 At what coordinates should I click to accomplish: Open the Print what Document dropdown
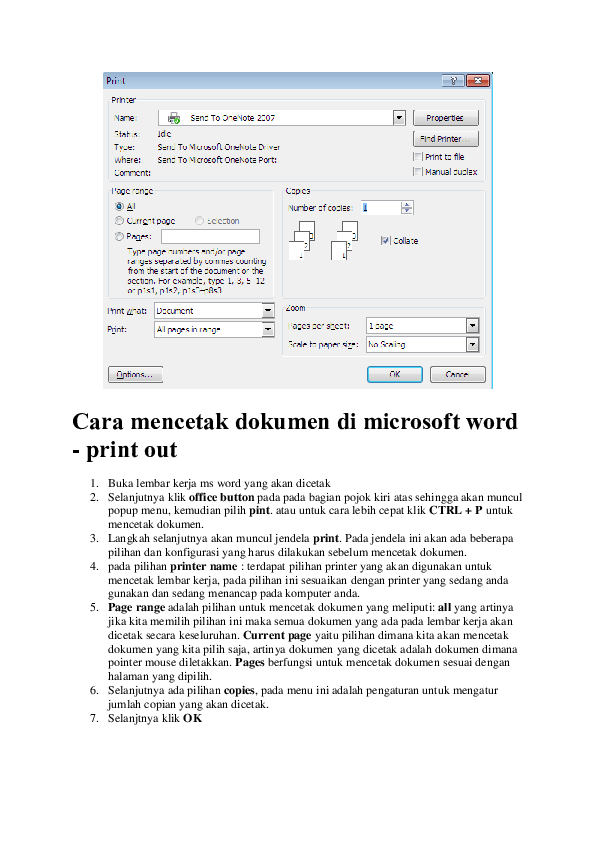coord(269,310)
